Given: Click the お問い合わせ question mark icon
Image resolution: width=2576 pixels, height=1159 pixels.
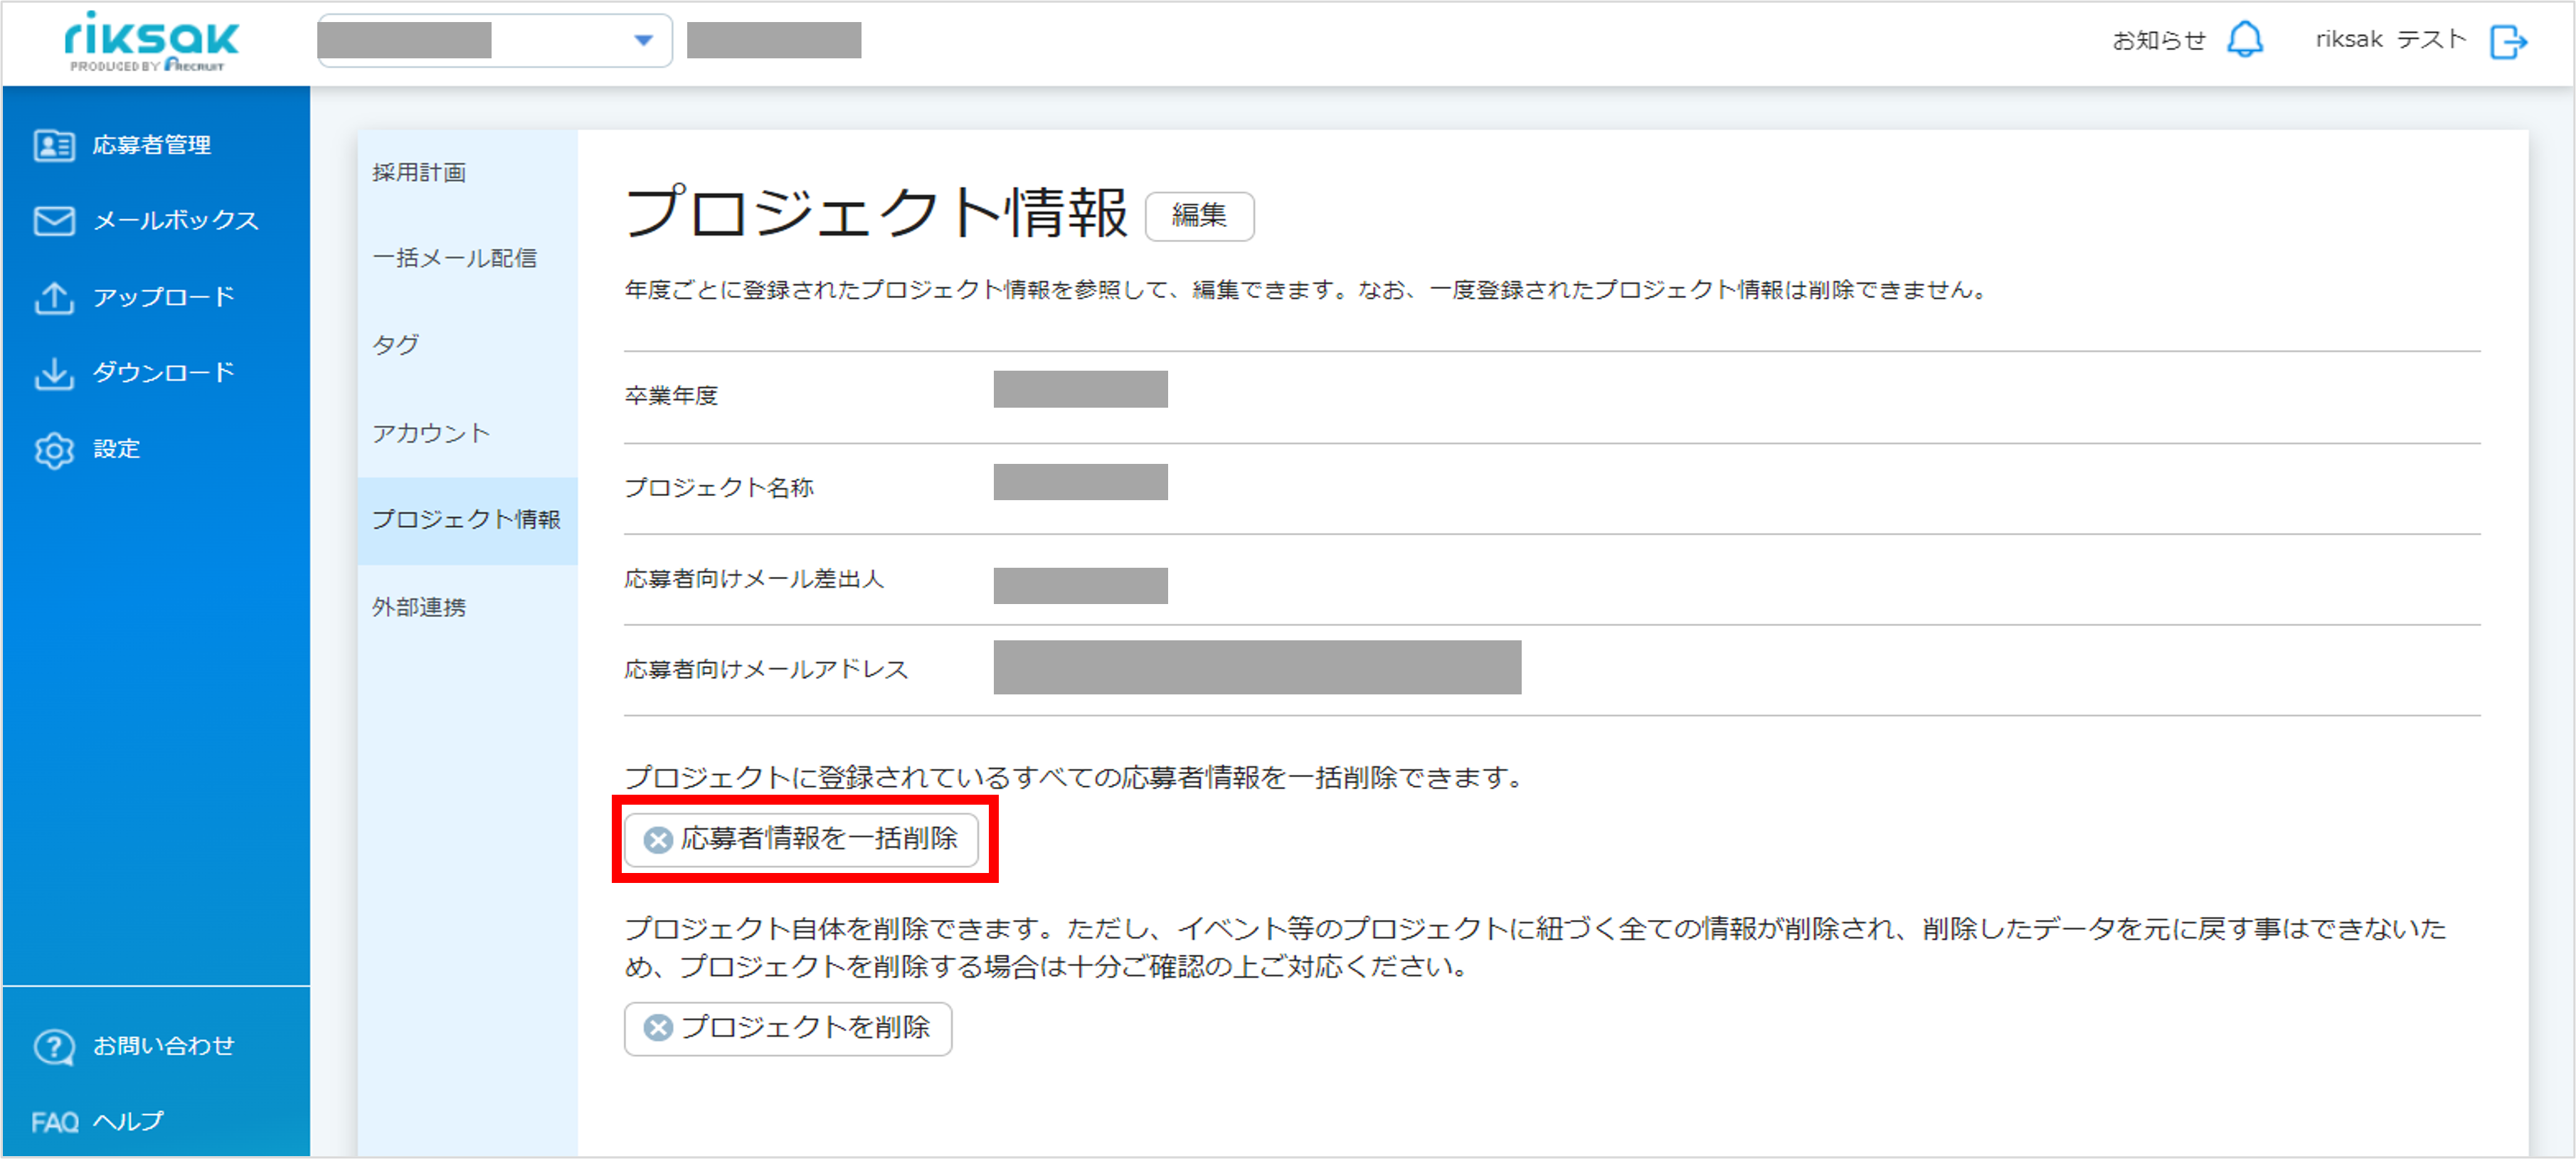Looking at the screenshot, I should (x=54, y=1046).
